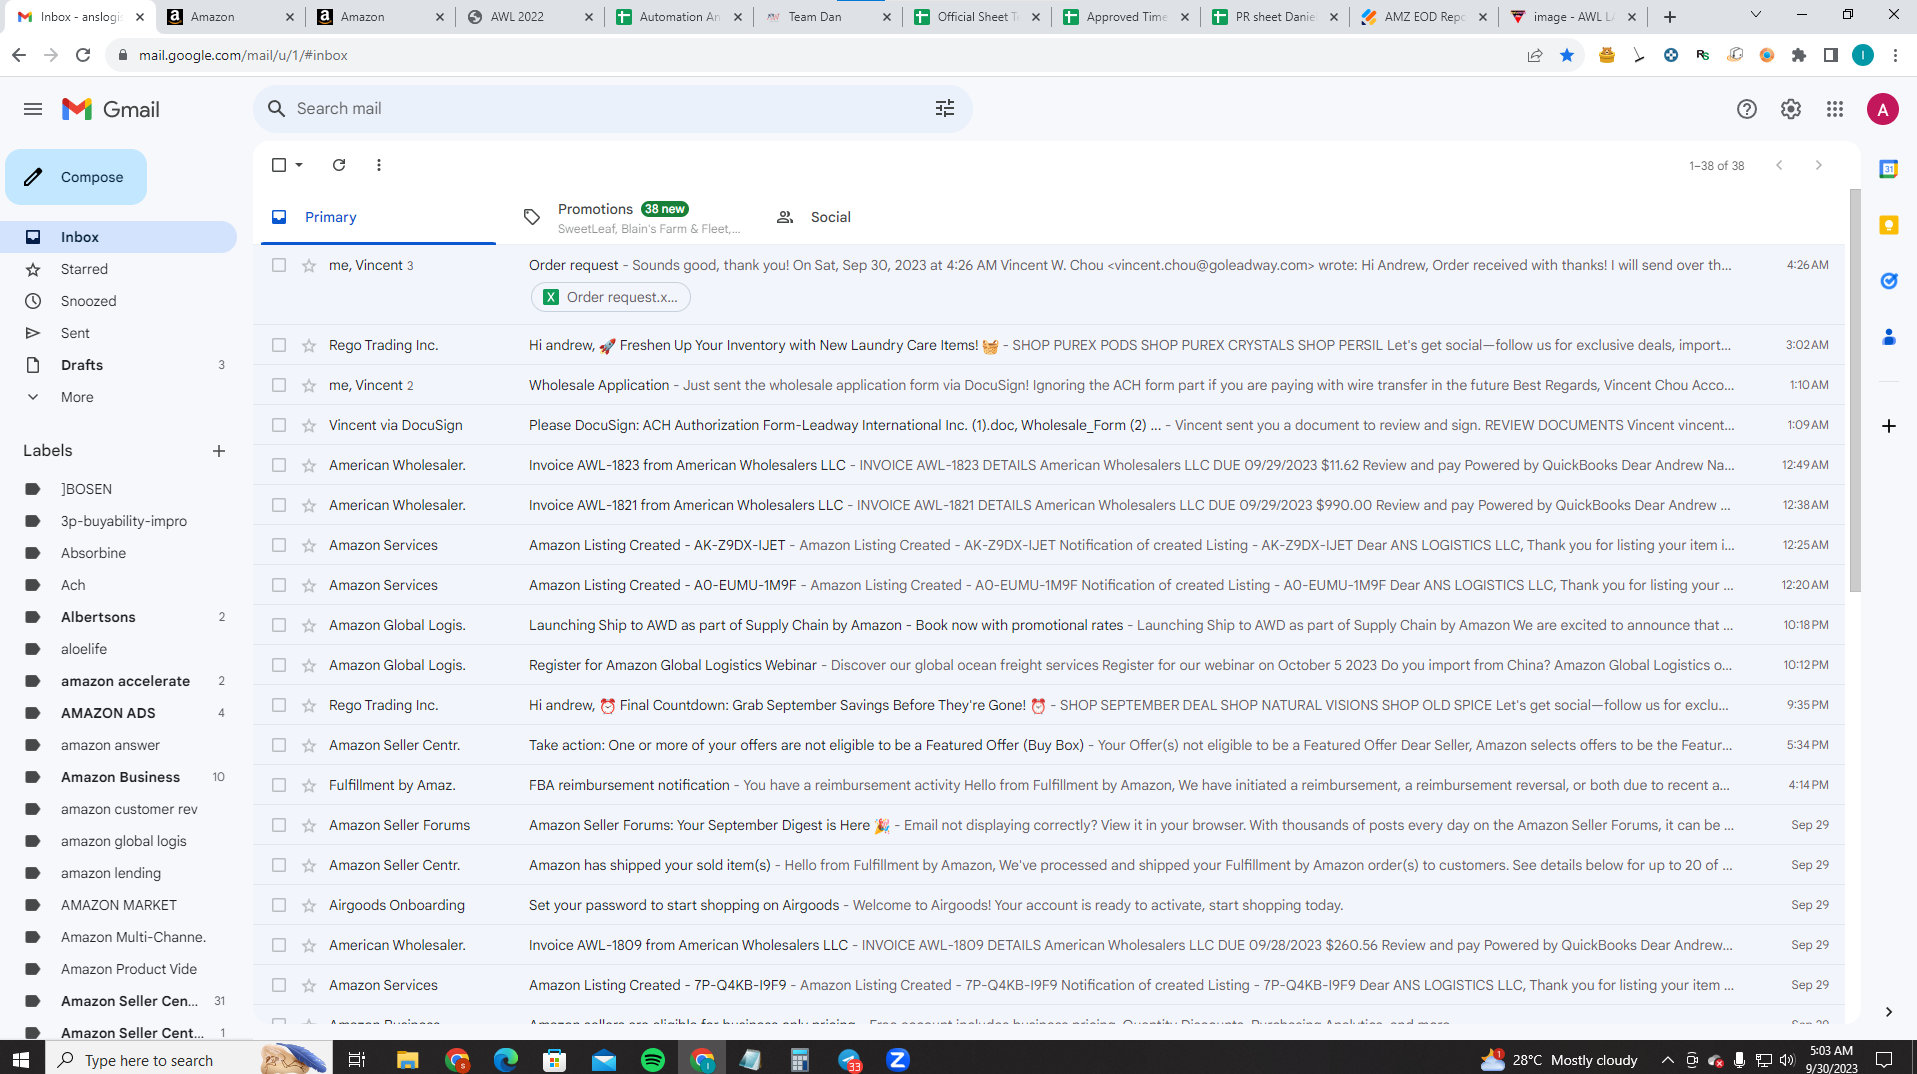Image resolution: width=1917 pixels, height=1074 pixels.
Task: Open Google Keep side panel
Action: pyautogui.click(x=1889, y=225)
